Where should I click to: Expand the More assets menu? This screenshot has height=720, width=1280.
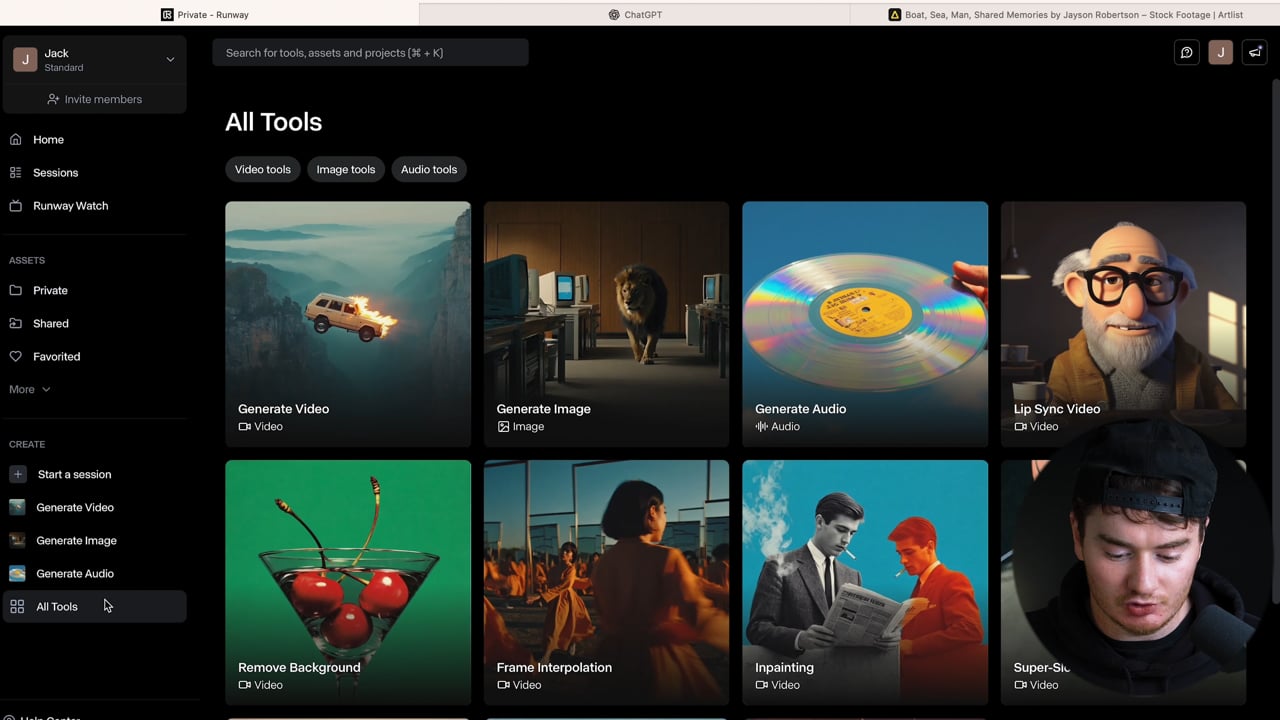tap(30, 390)
